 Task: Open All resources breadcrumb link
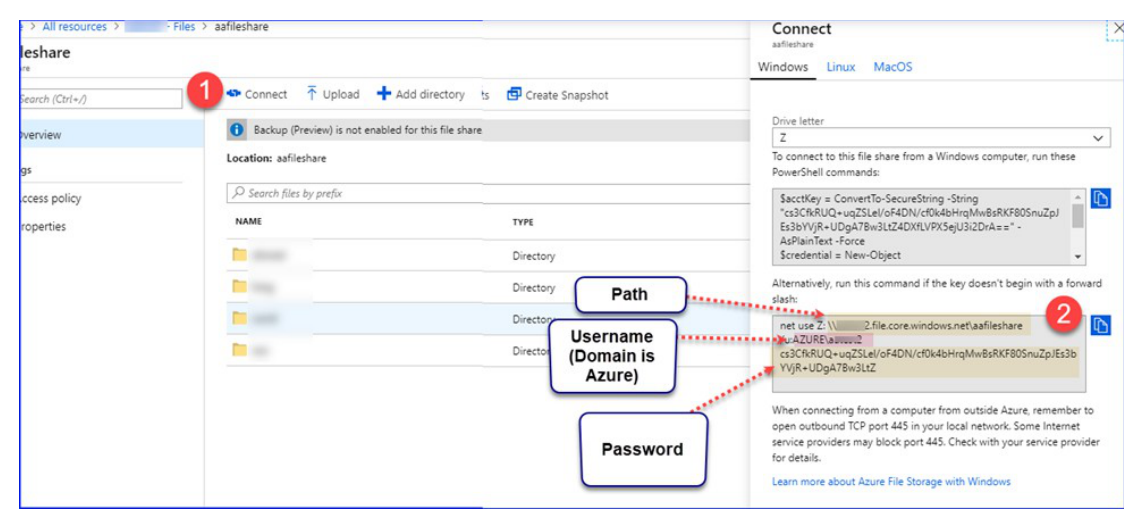(74, 27)
